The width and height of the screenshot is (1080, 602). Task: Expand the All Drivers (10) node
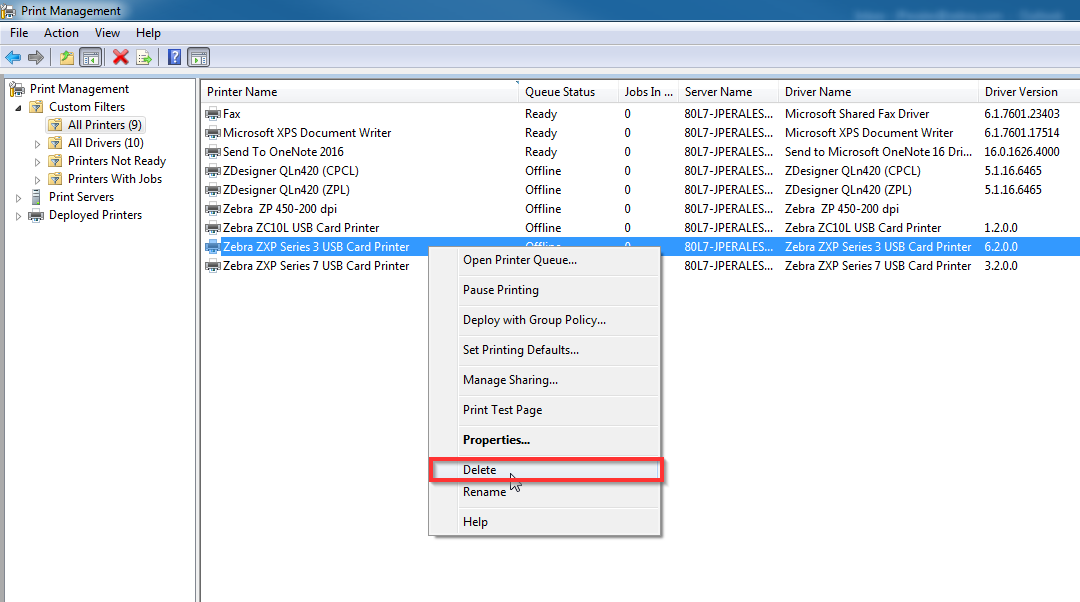tap(37, 143)
